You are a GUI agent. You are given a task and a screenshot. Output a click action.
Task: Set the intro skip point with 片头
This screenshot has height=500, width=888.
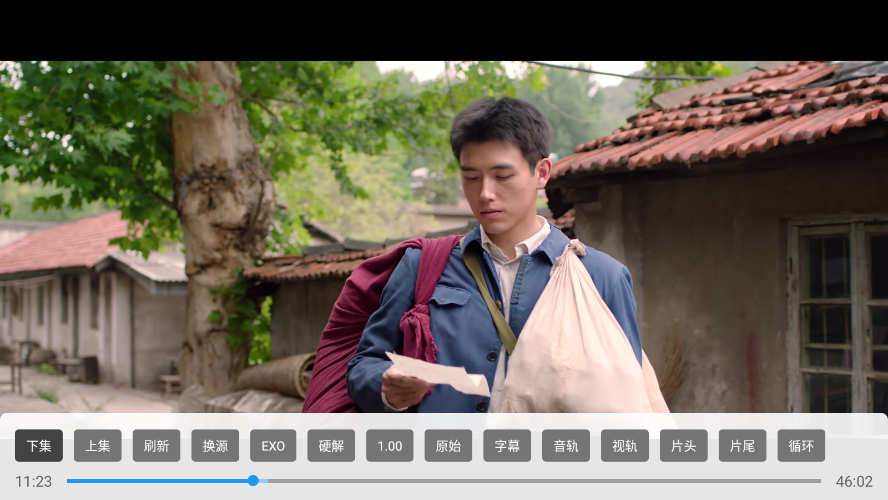[x=683, y=446]
